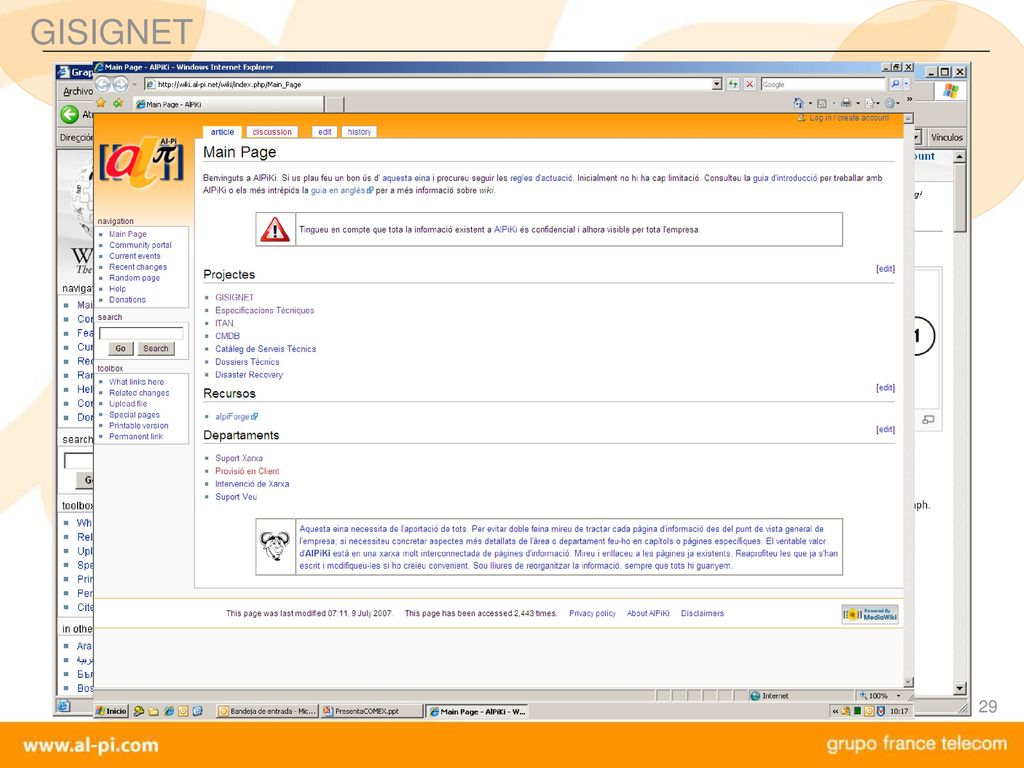Click the zoom magnifier in status bar
The width and height of the screenshot is (1024, 768).
click(863, 696)
